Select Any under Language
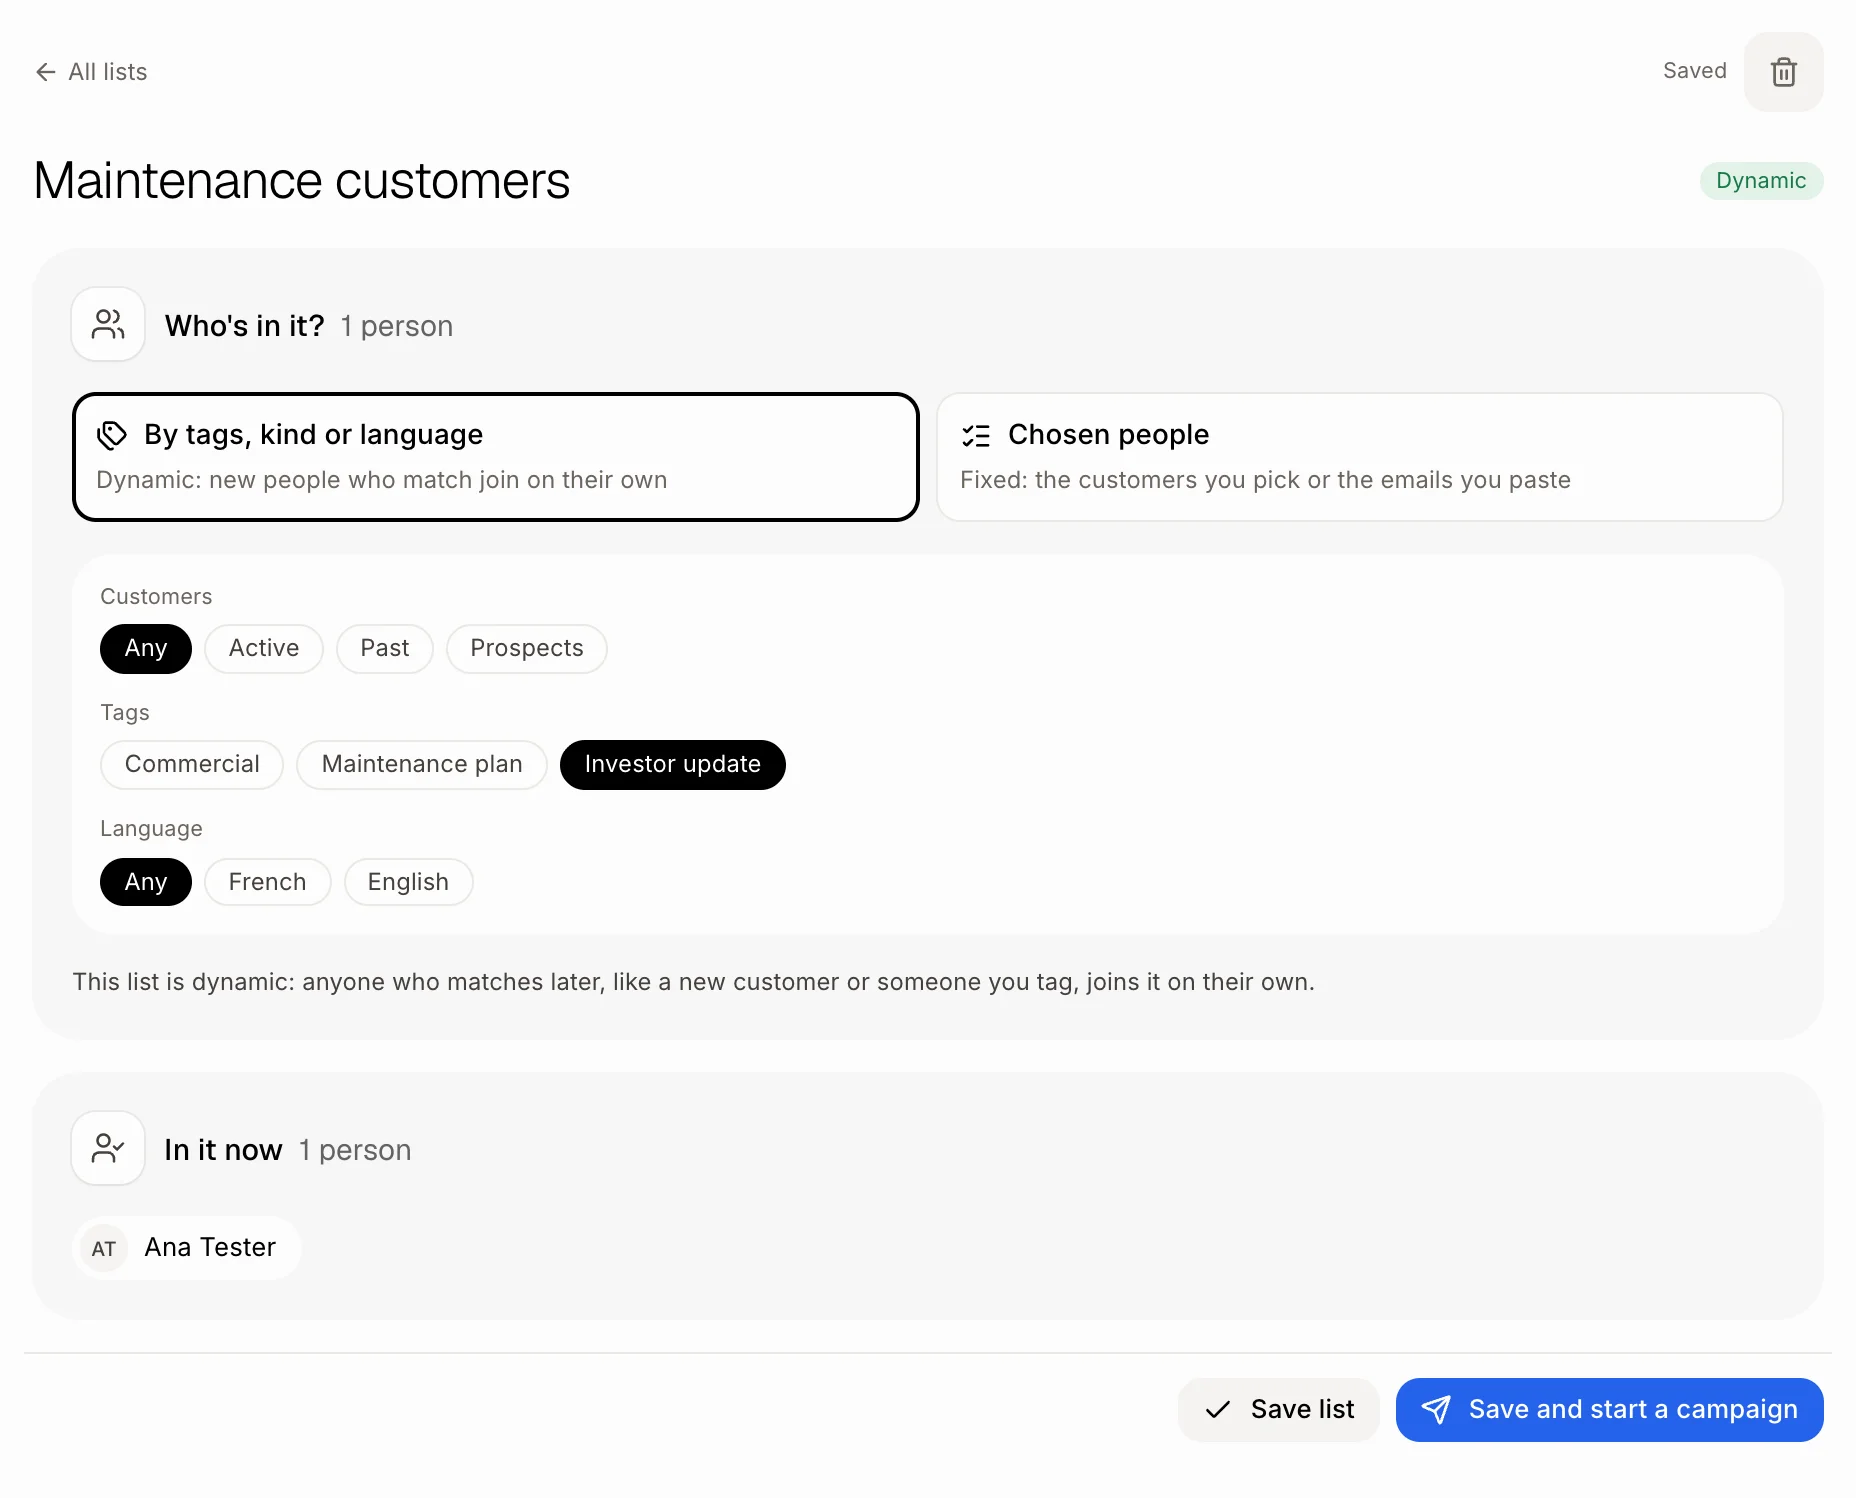The height and width of the screenshot is (1498, 1856). 146,882
